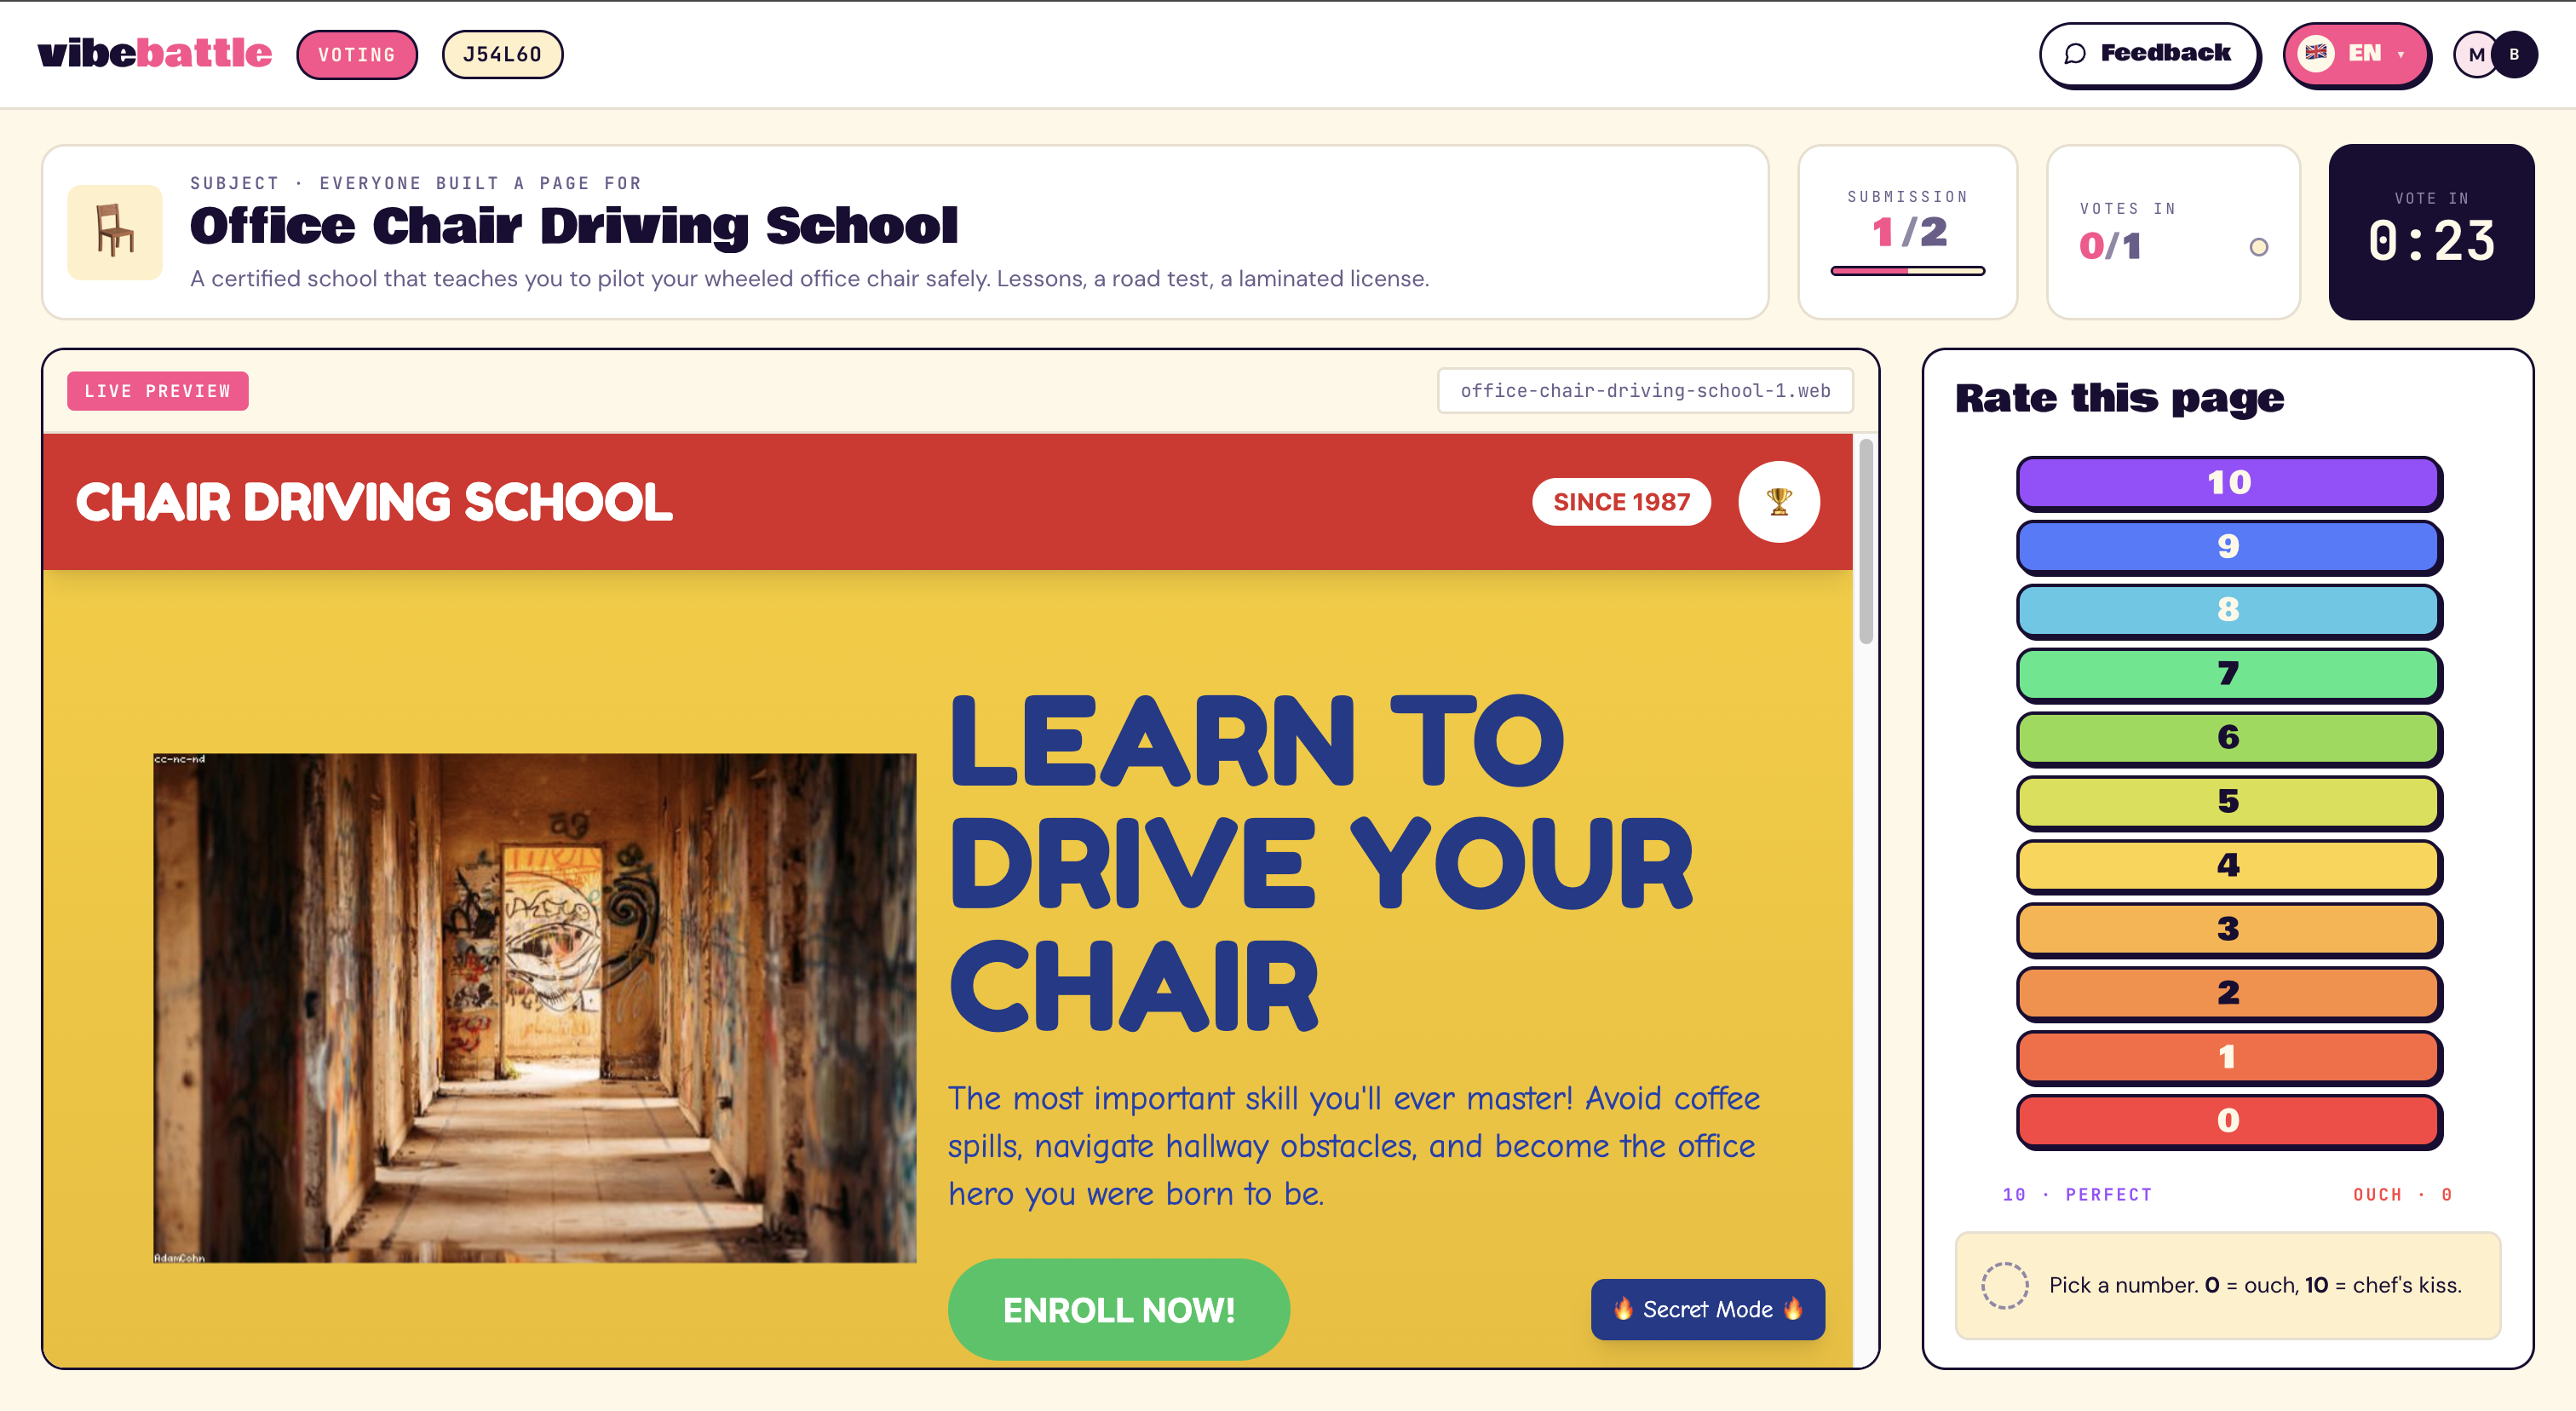Click the 'OUCH · 0' legend label
Viewport: 2576px width, 1411px height.
click(x=2402, y=1195)
